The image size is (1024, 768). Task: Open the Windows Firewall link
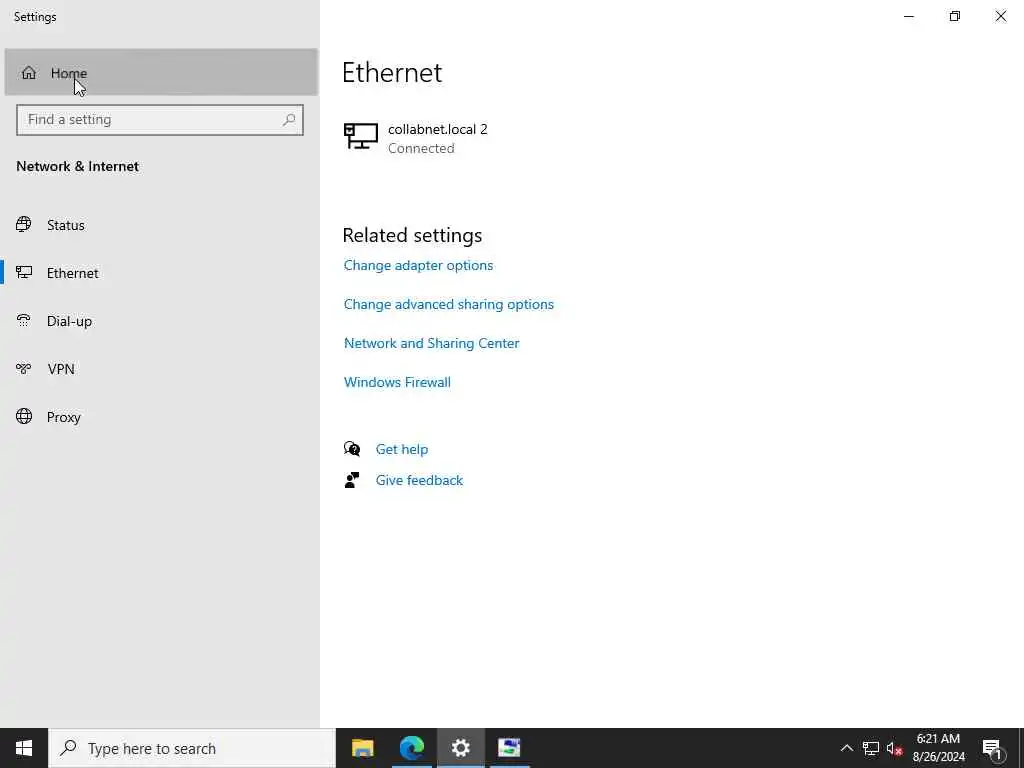coord(397,382)
